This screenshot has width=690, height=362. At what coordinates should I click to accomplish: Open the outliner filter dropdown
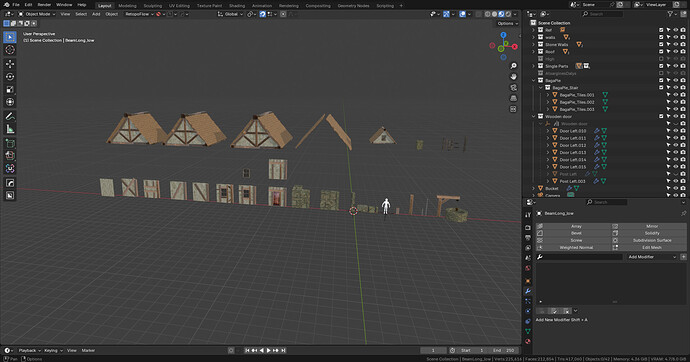click(672, 14)
